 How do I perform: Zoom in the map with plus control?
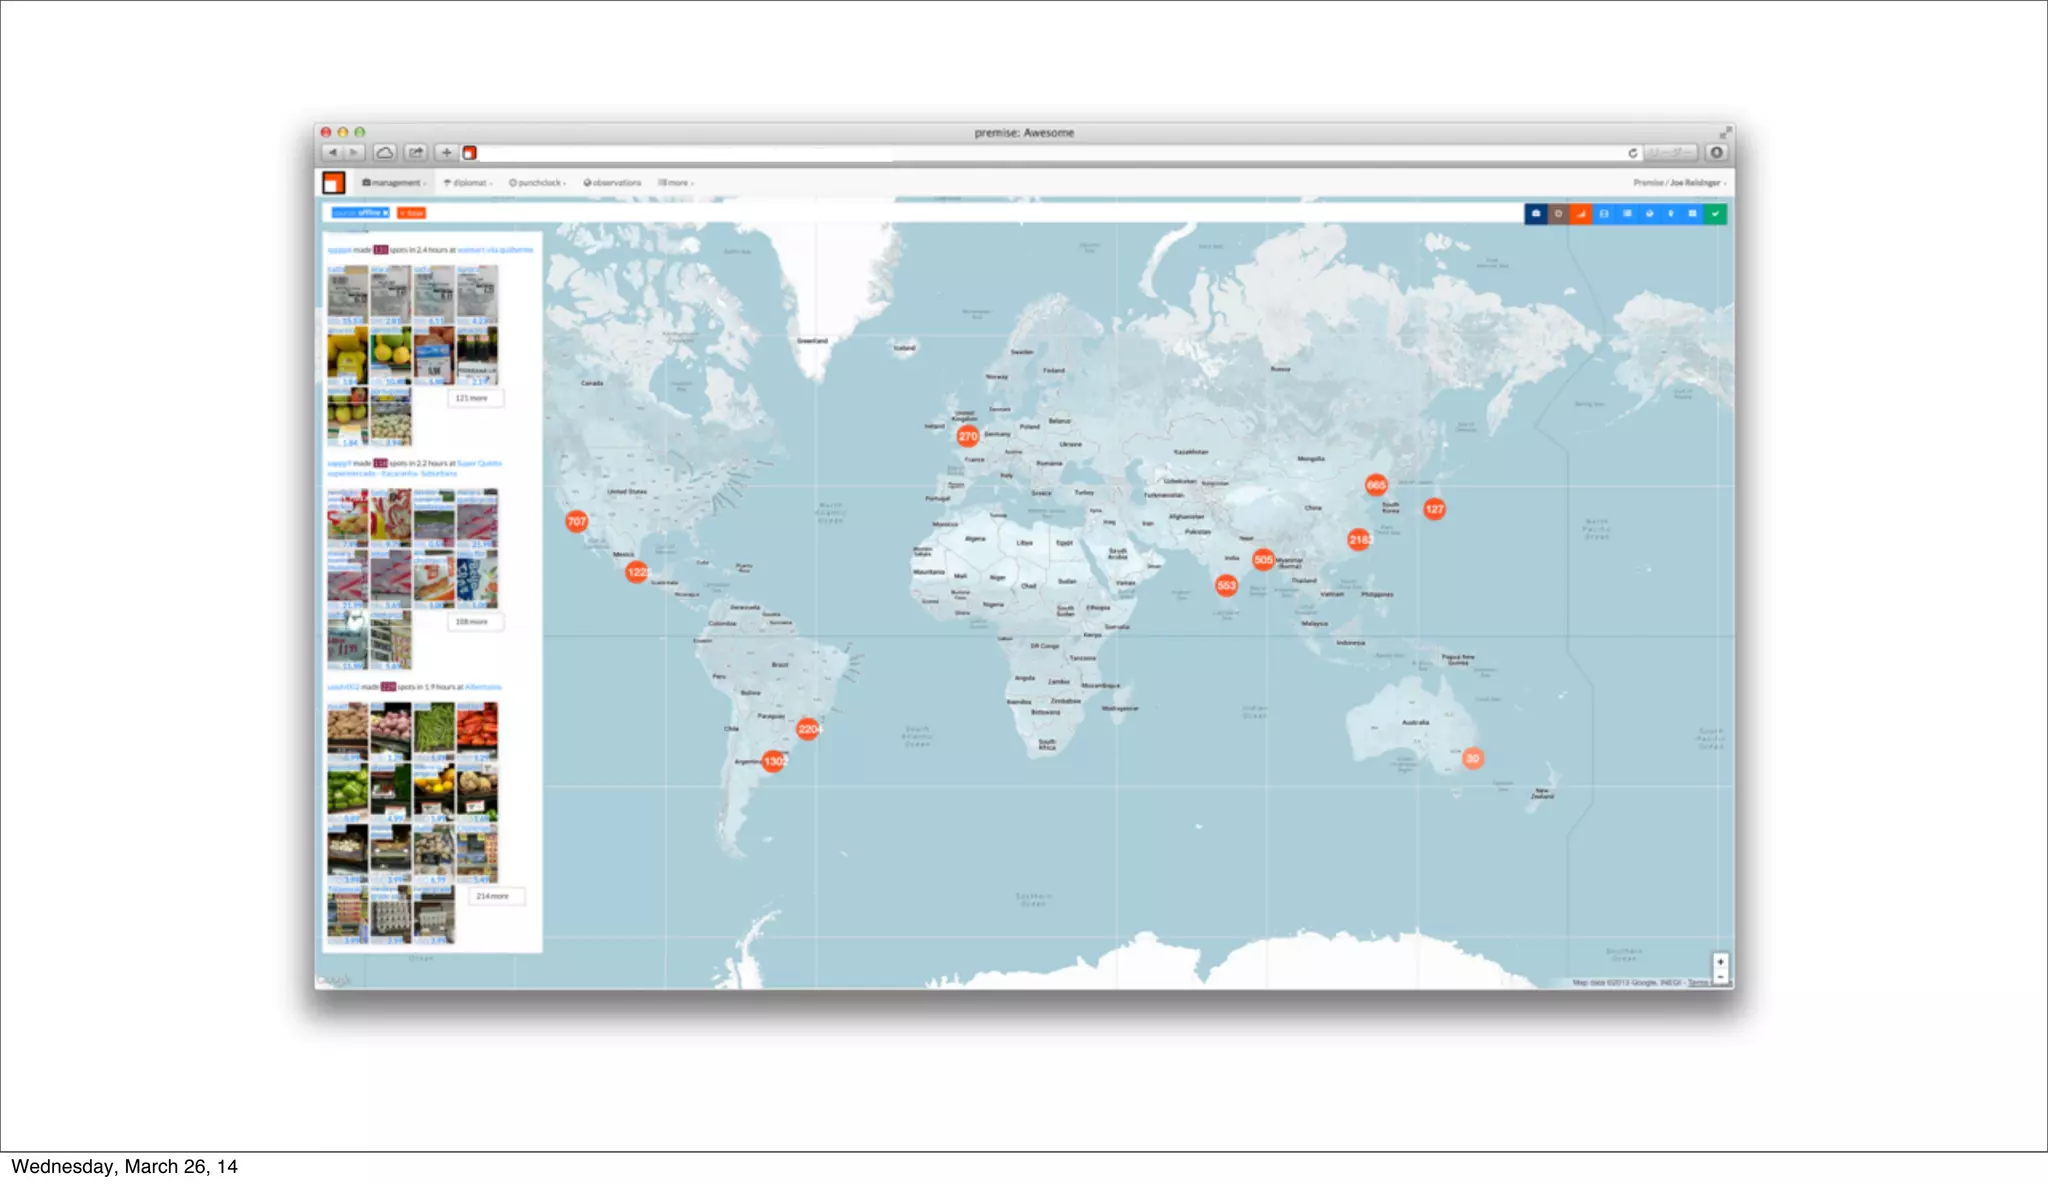pyautogui.click(x=1720, y=961)
